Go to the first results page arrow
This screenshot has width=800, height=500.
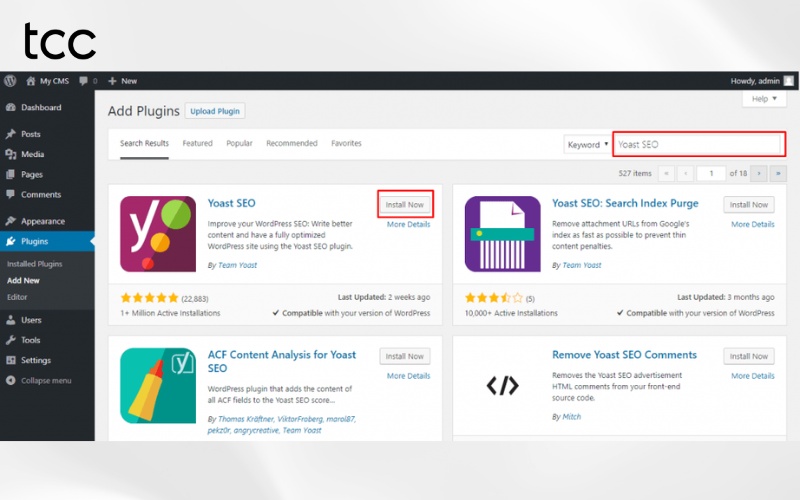coord(666,173)
